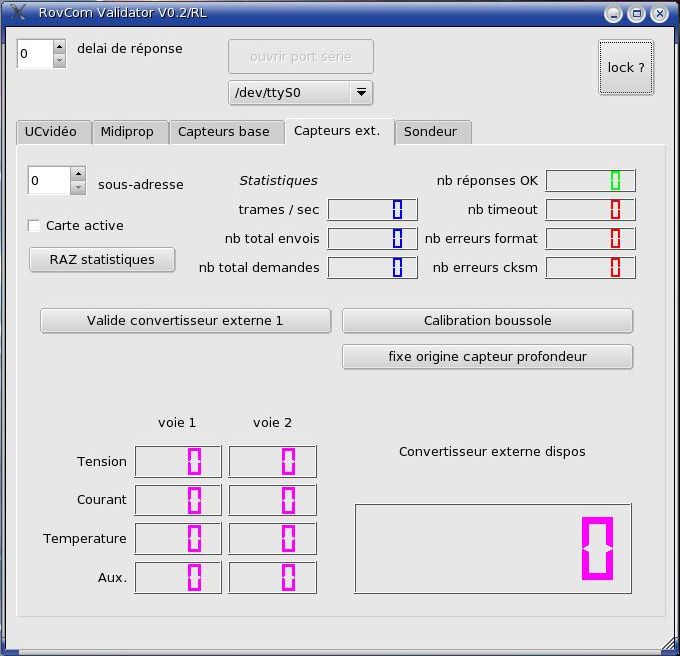This screenshot has height=656, width=680.
Task: Click fixe origine capteur profondeur button
Action: 487,357
